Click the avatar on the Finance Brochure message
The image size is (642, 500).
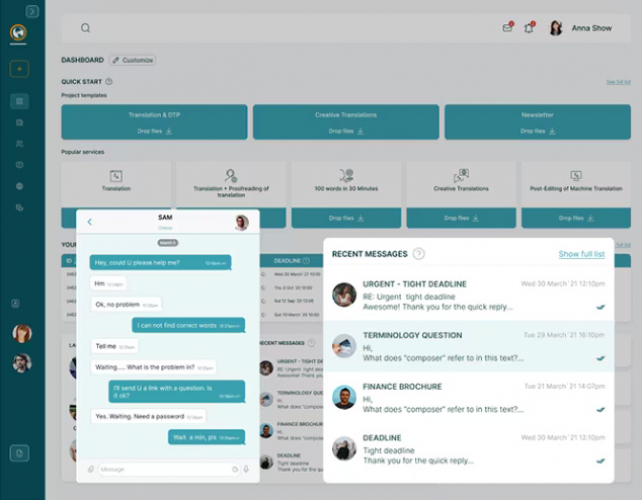(344, 397)
